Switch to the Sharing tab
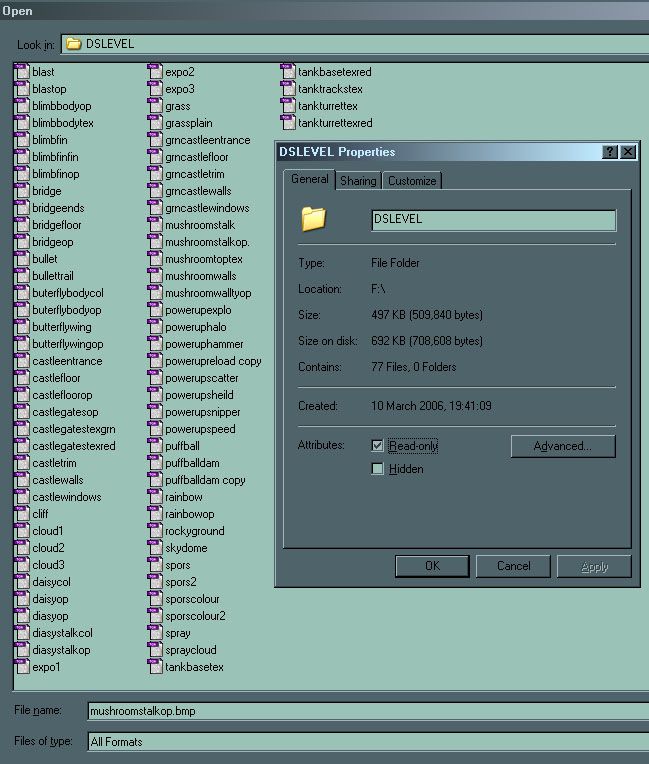 tap(358, 181)
